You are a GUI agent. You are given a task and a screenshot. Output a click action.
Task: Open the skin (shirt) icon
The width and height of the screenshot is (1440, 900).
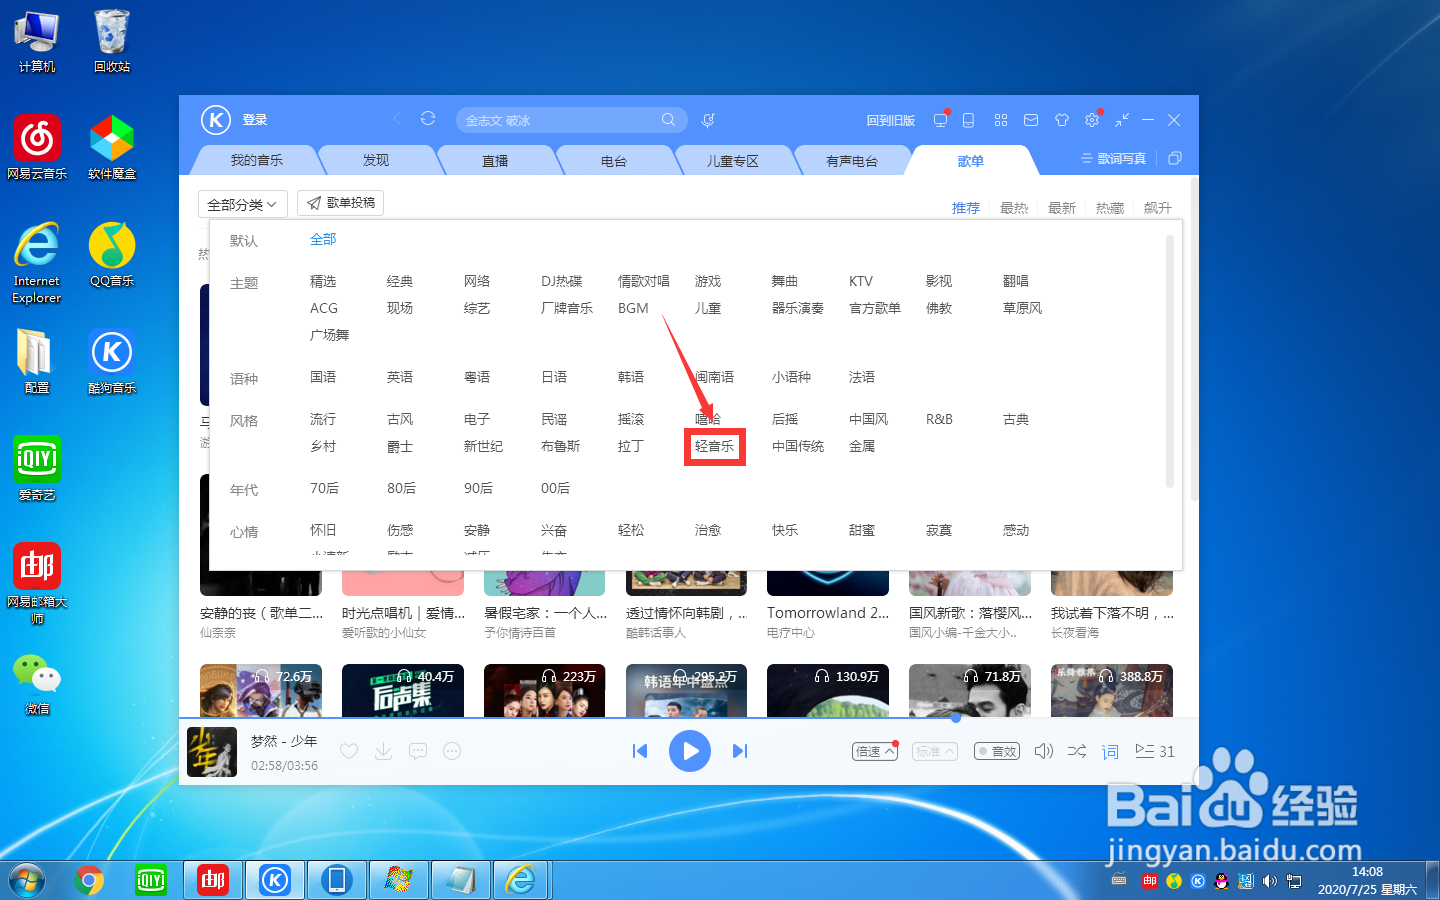[1062, 120]
